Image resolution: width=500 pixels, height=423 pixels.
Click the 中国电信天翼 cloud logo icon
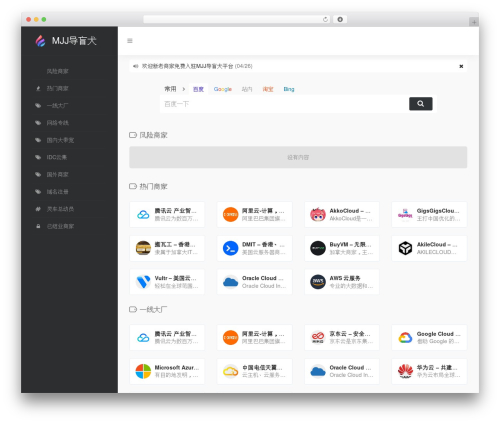click(x=230, y=371)
